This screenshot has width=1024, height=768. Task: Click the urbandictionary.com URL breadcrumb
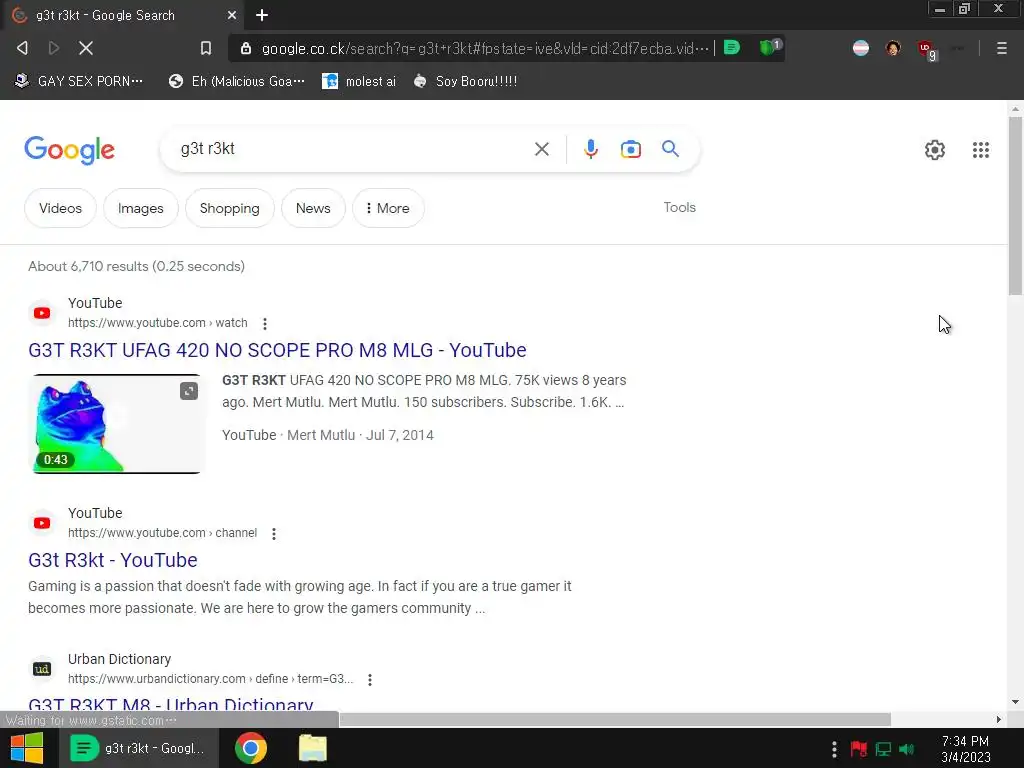(x=210, y=679)
